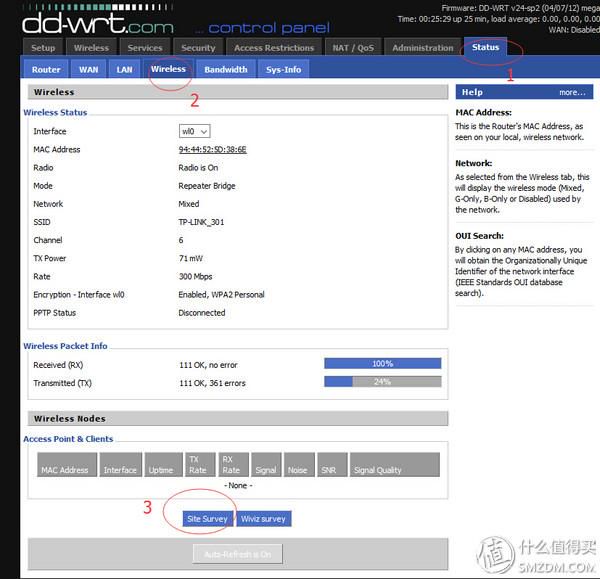Select the TX Power value 71 mW
This screenshot has height=579, width=600.
tap(191, 258)
